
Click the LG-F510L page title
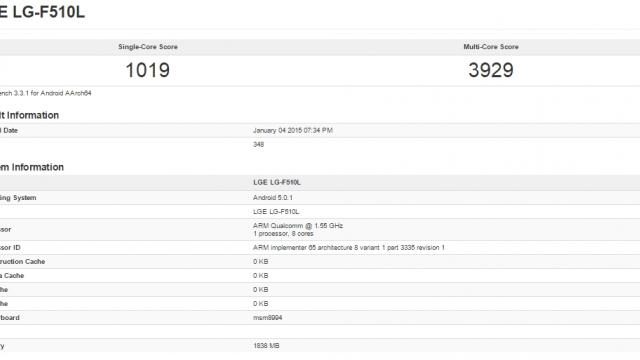pyautogui.click(x=42, y=12)
